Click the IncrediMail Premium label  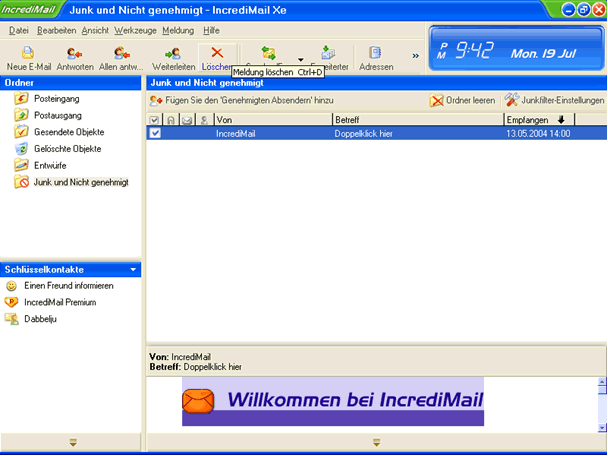[x=60, y=302]
